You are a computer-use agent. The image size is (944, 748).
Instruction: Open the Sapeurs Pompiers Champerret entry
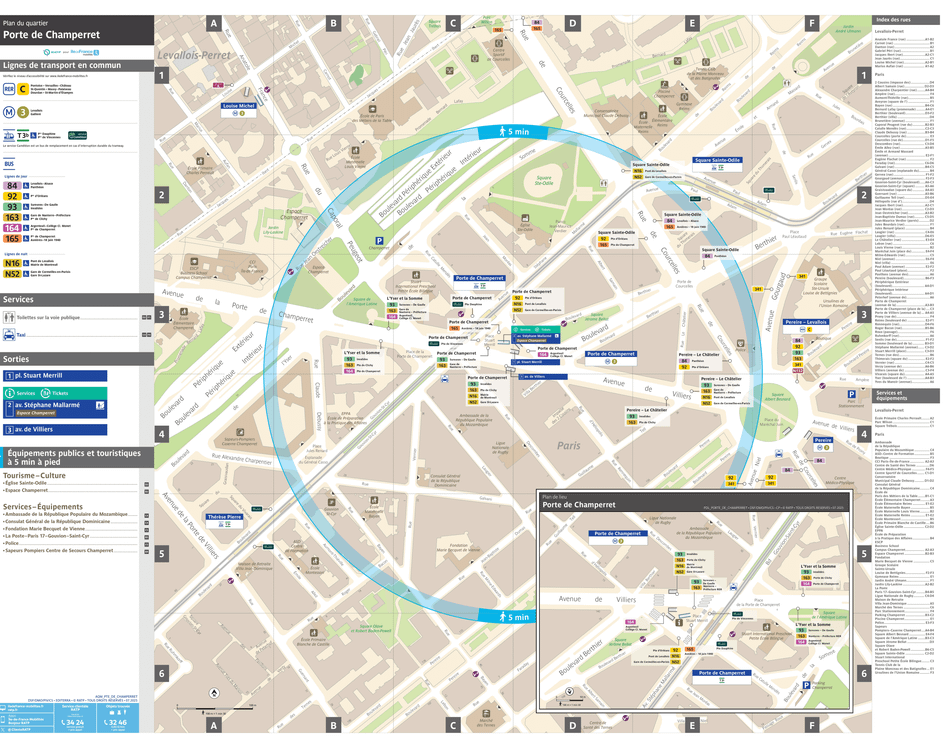click(x=58, y=550)
